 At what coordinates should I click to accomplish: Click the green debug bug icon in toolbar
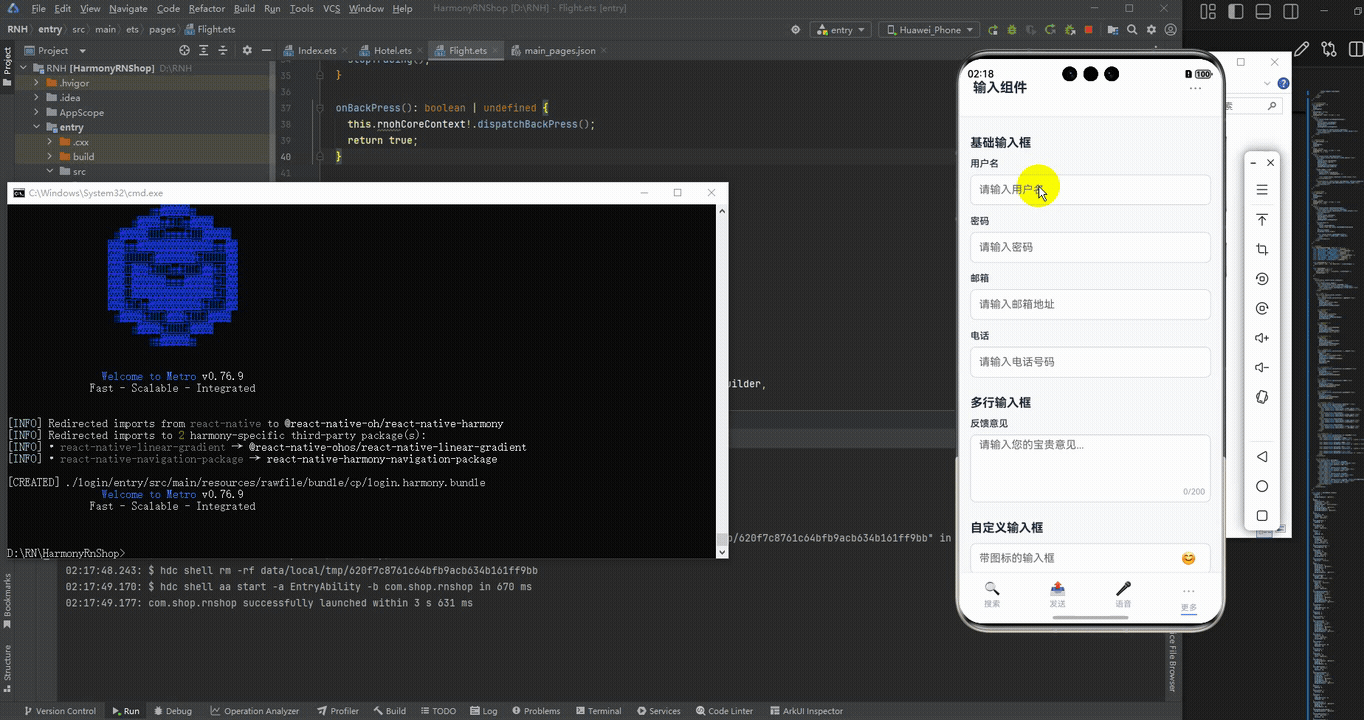[x=1010, y=30]
